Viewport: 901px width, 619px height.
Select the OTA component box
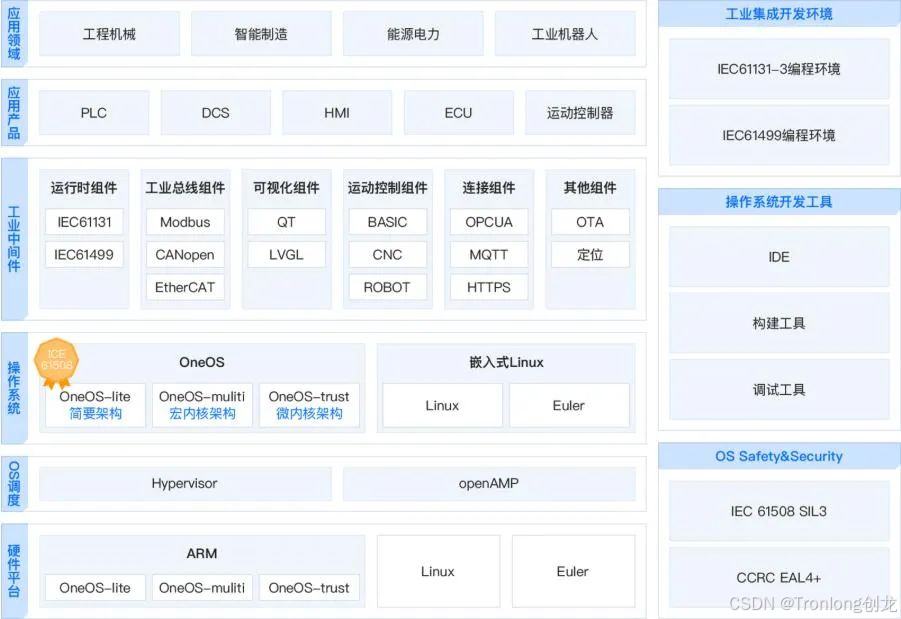[x=590, y=222]
